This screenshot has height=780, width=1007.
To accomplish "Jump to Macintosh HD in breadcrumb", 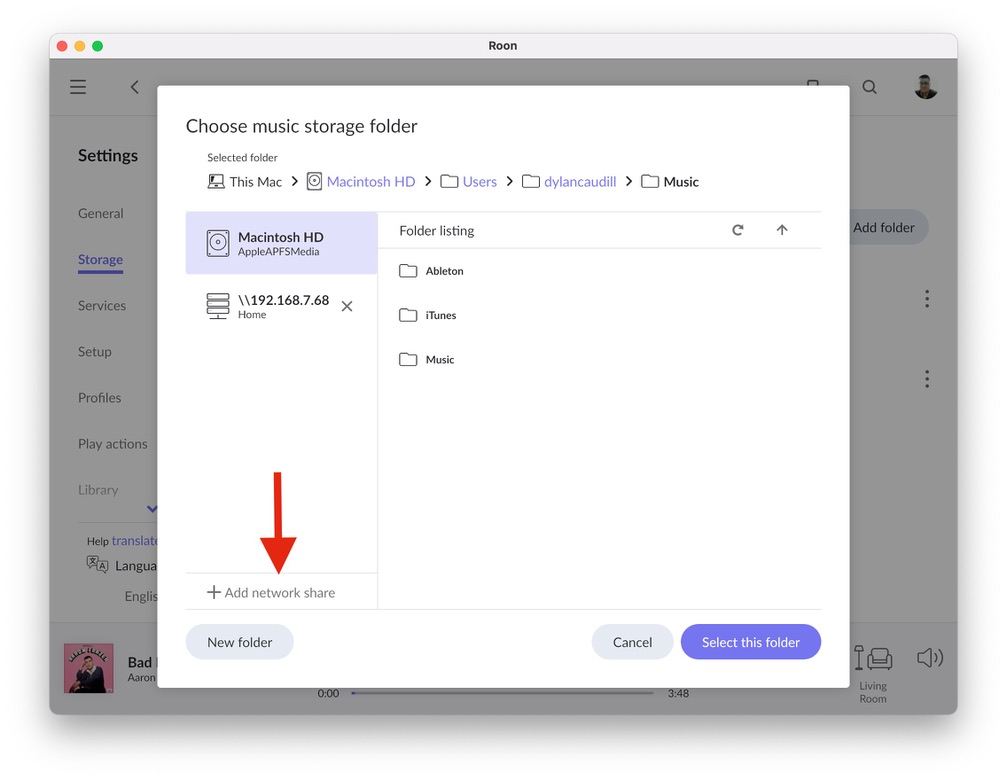I will point(361,182).
